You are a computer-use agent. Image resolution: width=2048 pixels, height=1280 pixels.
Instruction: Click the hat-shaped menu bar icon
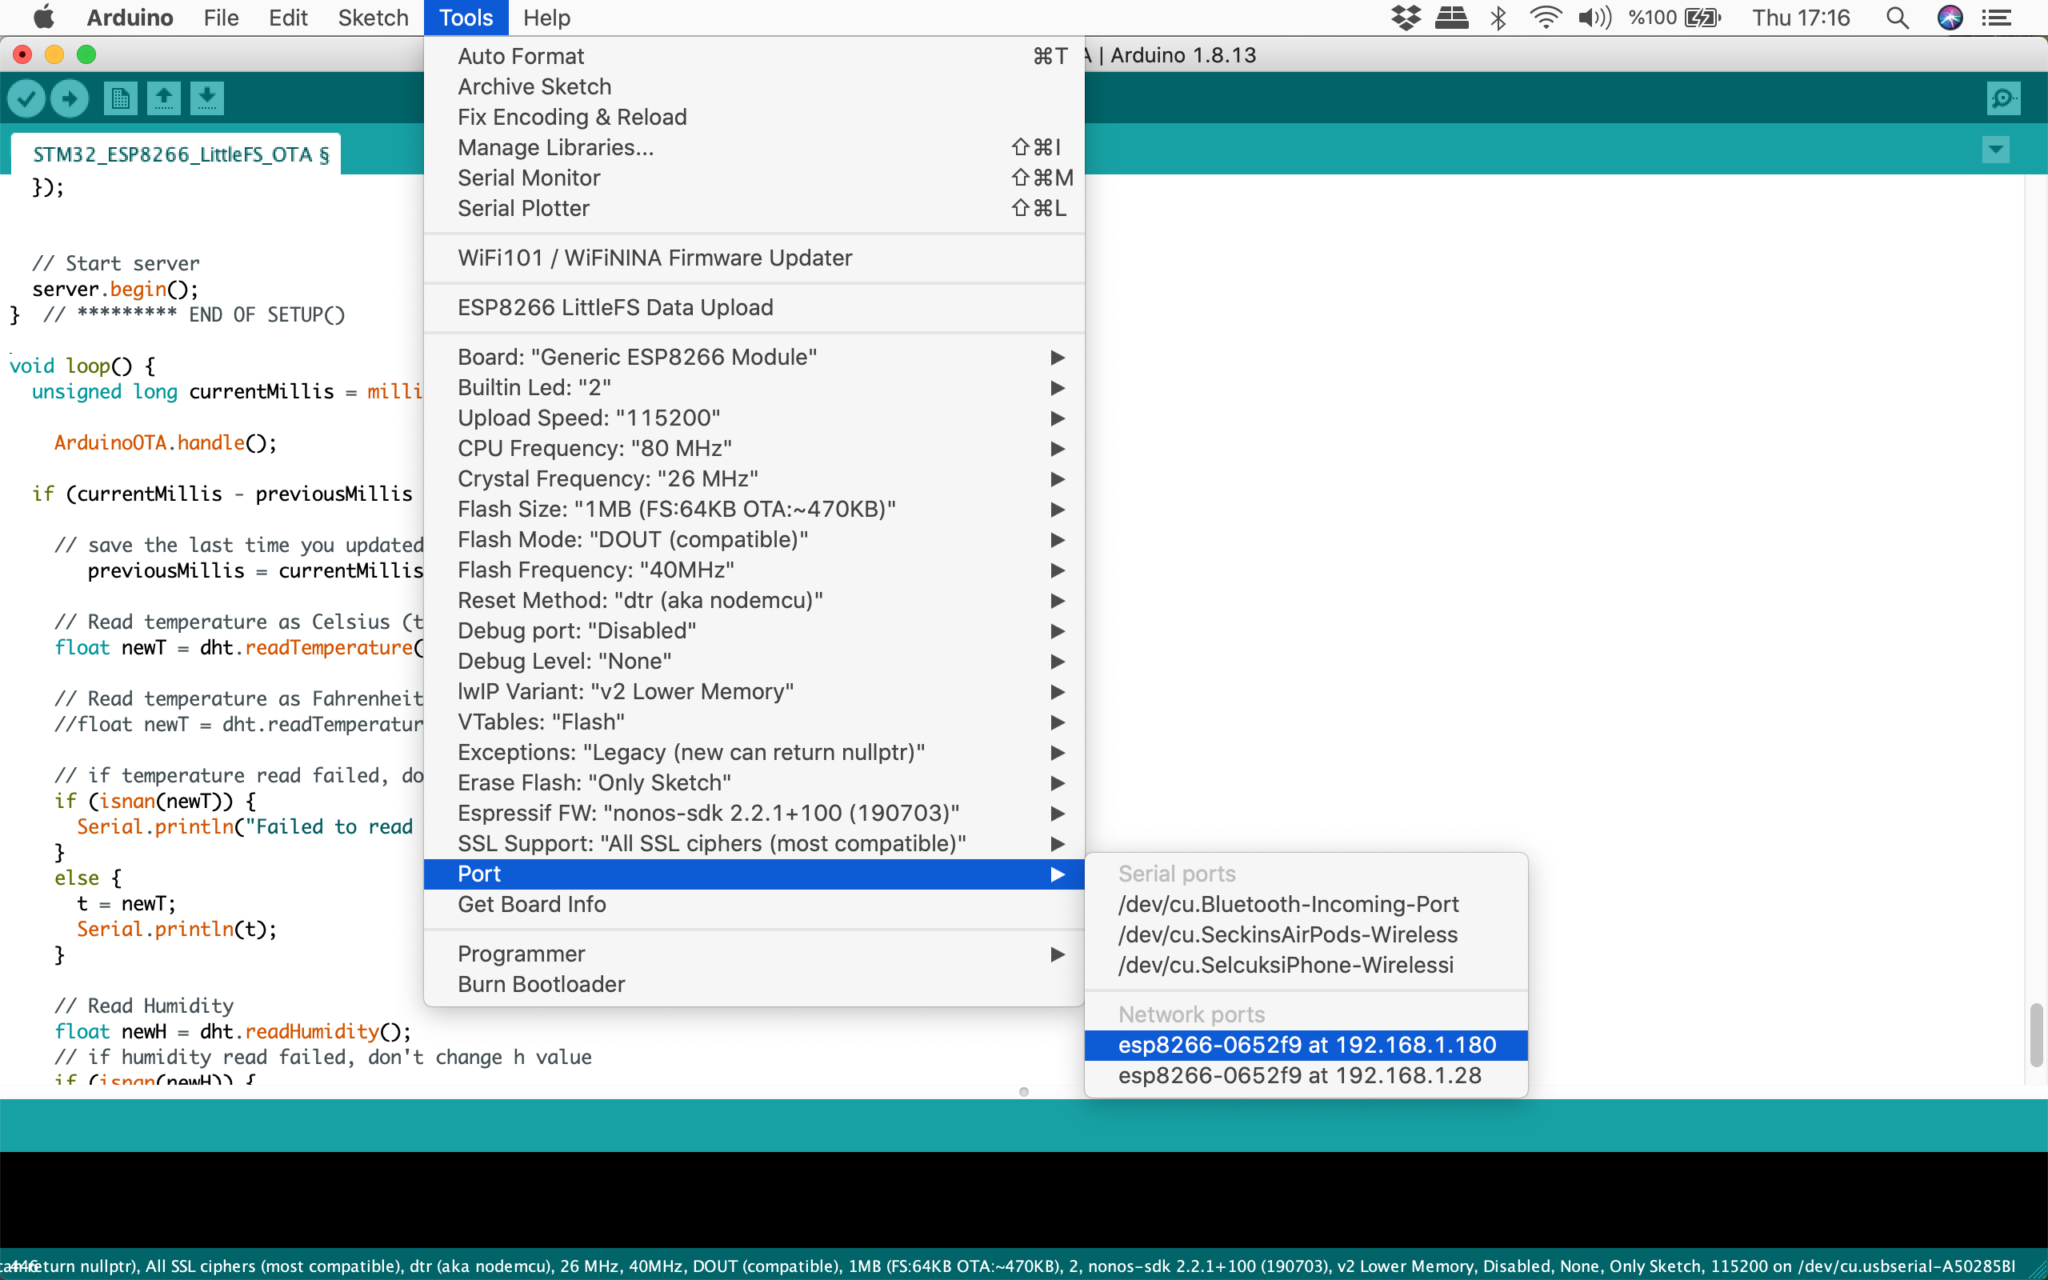coord(1451,18)
